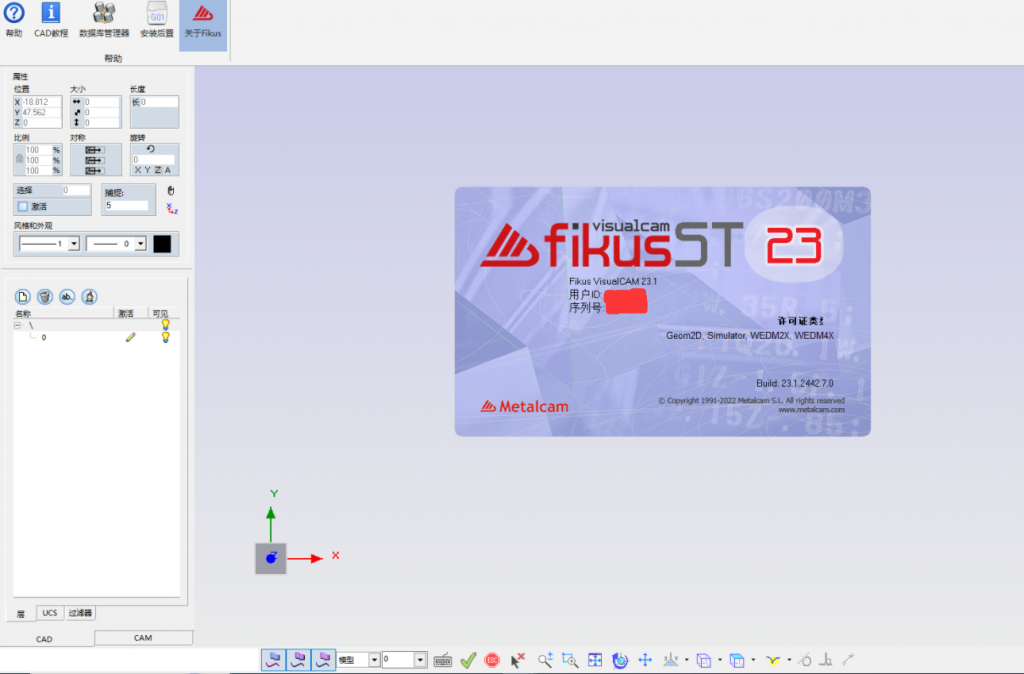The image size is (1024, 674).
Task: Click the fourth round layer toolbar icon
Action: [x=89, y=297]
